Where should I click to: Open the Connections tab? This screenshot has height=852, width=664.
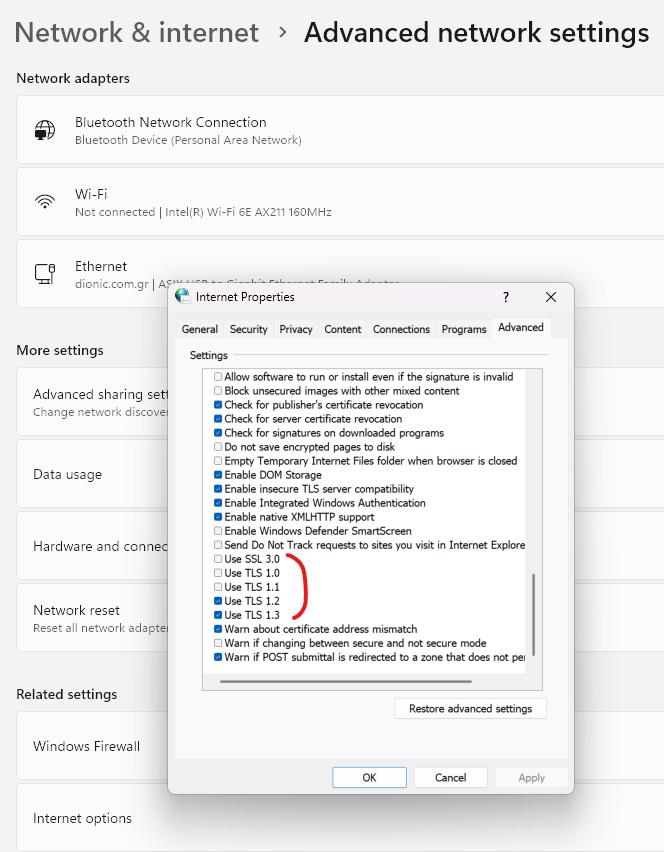(x=401, y=329)
